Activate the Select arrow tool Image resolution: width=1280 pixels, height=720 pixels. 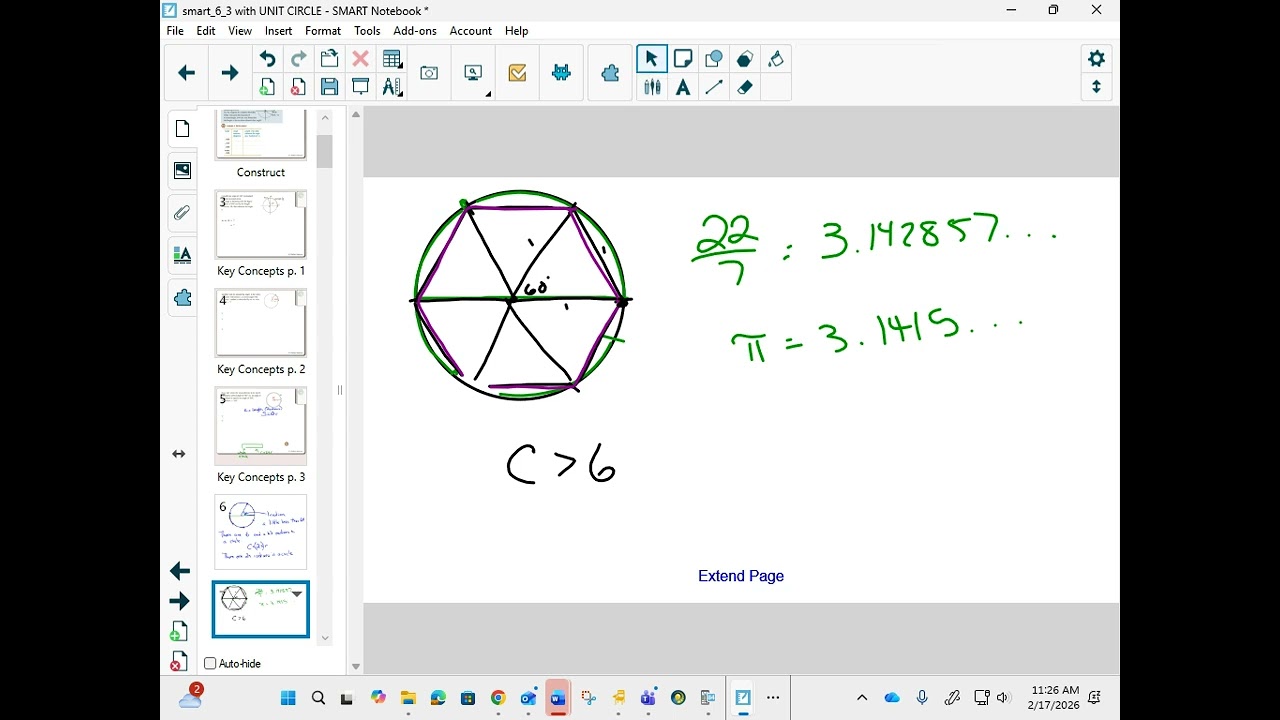pyautogui.click(x=652, y=59)
